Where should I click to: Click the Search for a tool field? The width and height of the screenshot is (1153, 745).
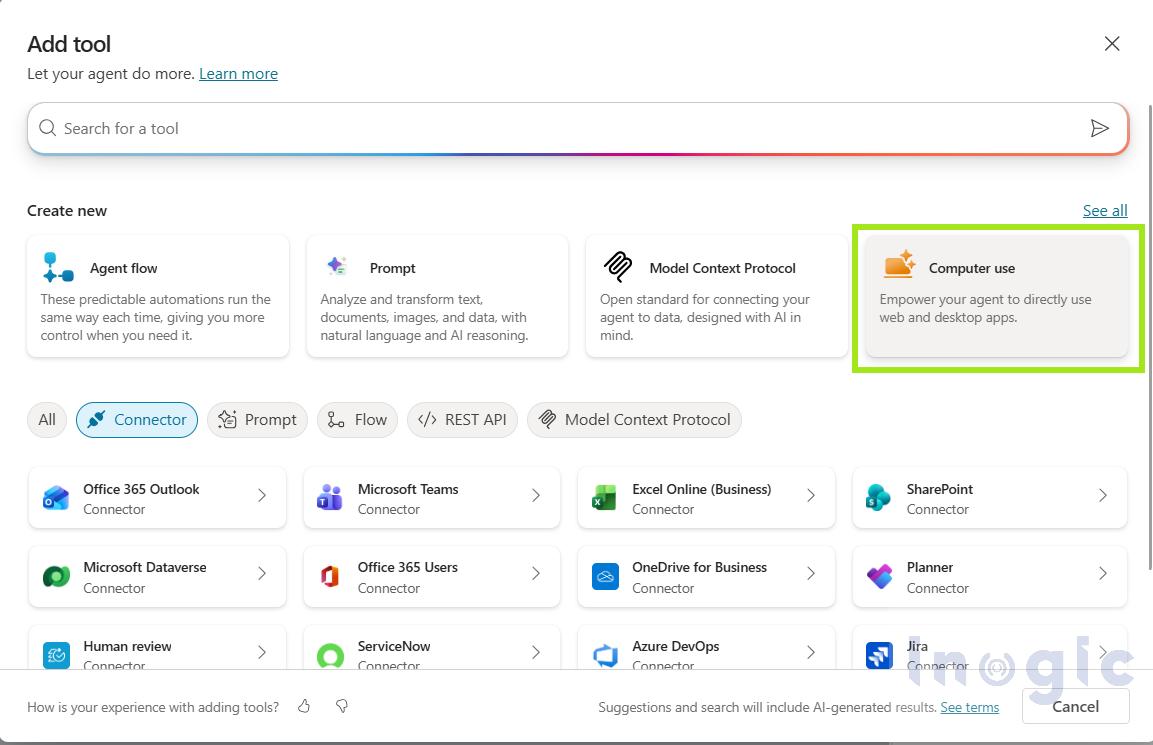(577, 128)
